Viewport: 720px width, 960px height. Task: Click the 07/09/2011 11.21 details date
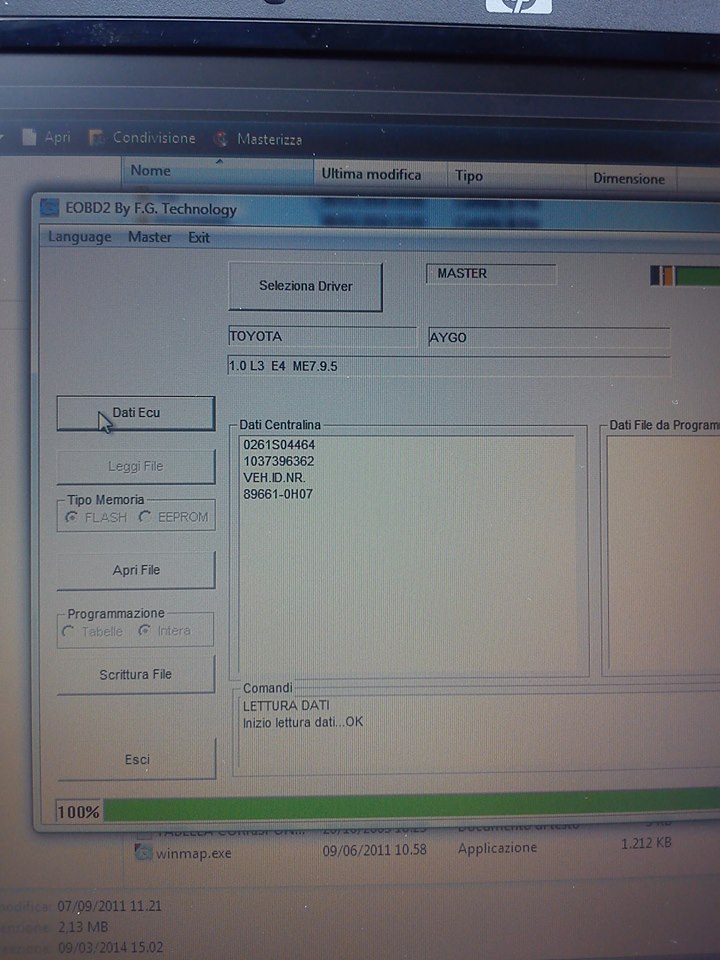110,906
